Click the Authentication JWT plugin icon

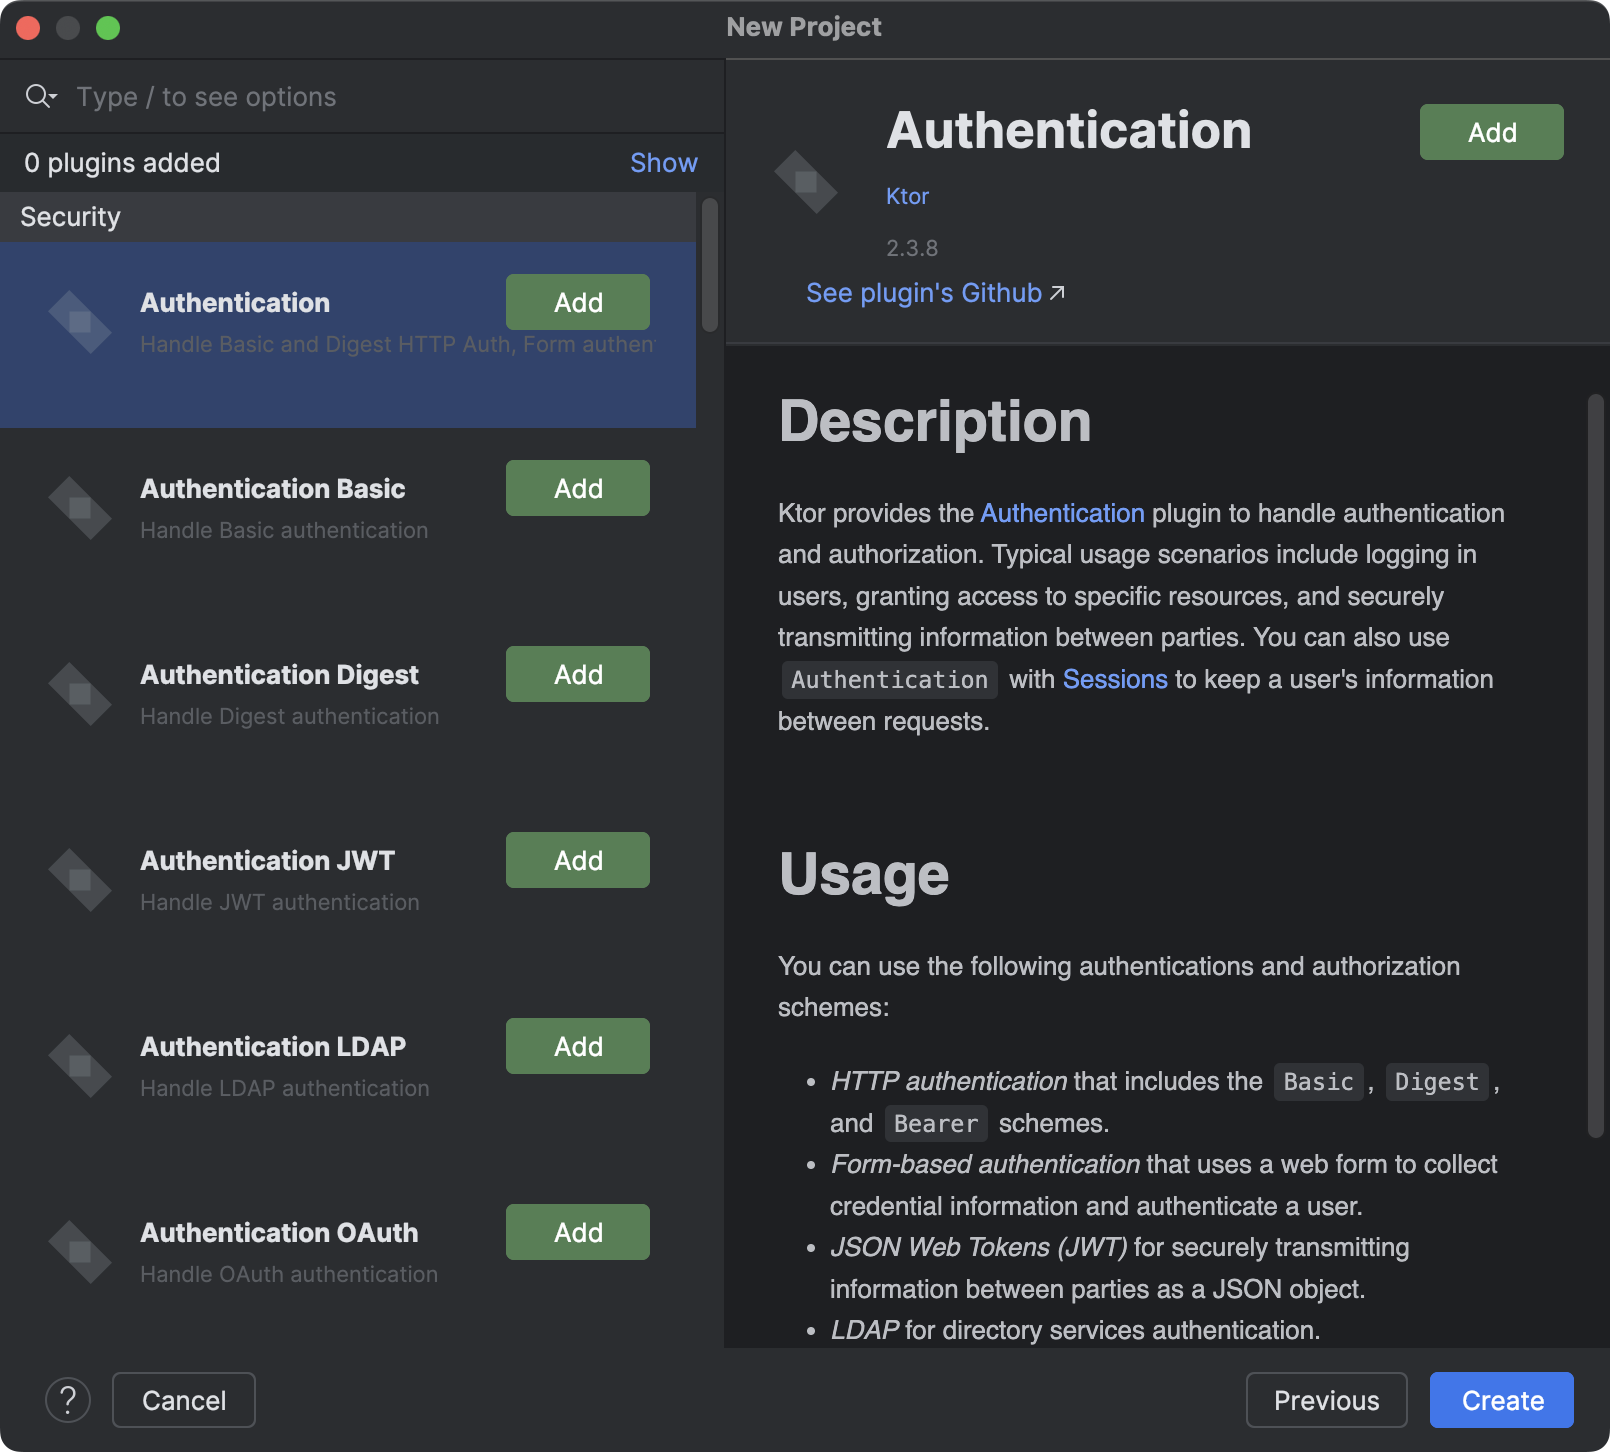point(80,879)
